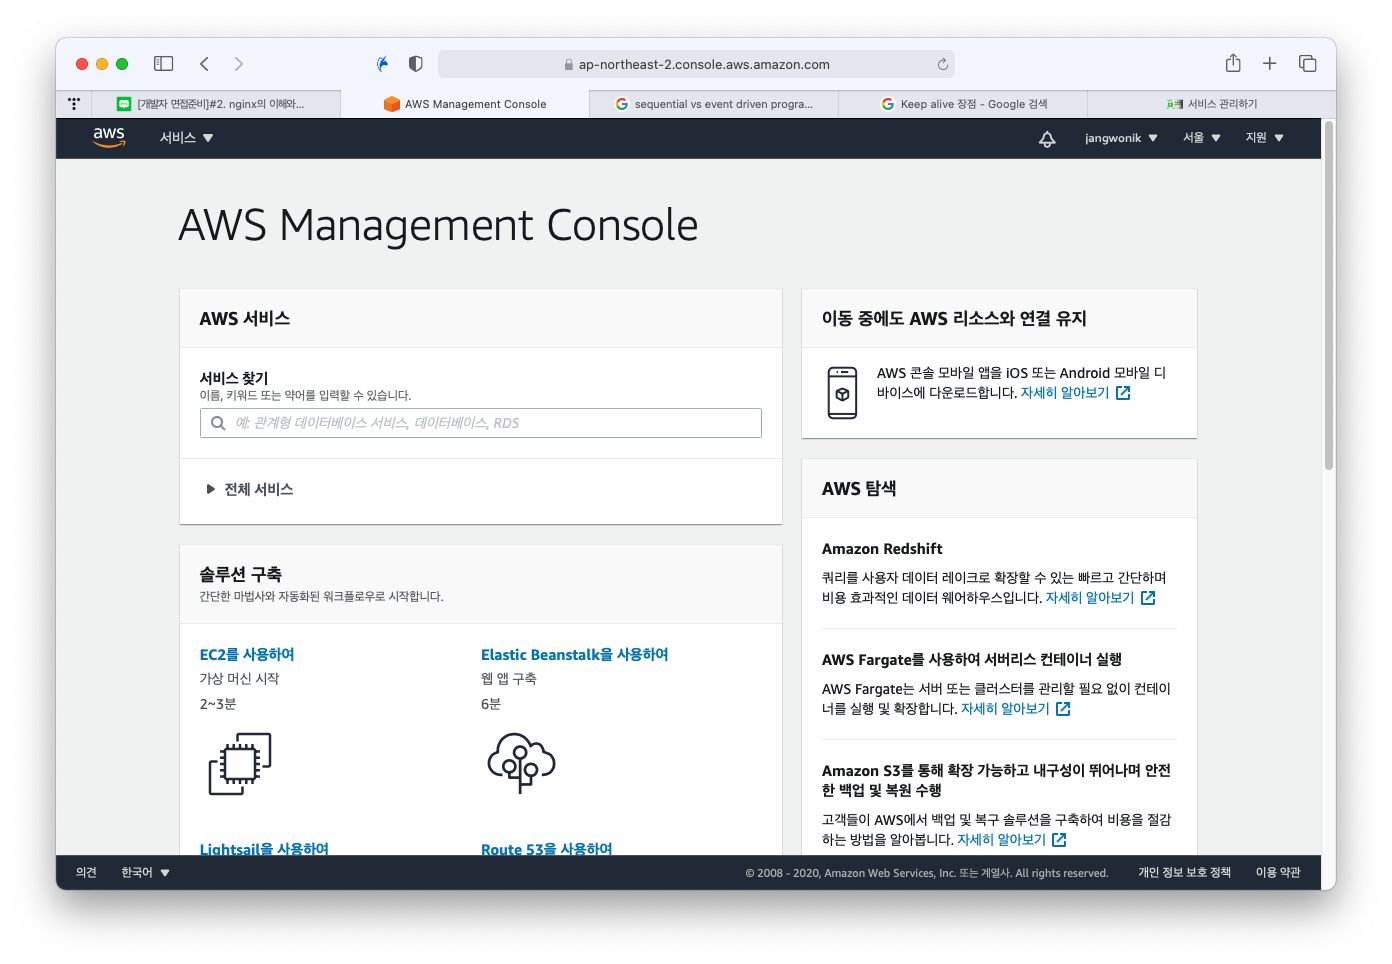Click the 의견 feedback button in footer
Image resolution: width=1392 pixels, height=964 pixels.
(86, 873)
